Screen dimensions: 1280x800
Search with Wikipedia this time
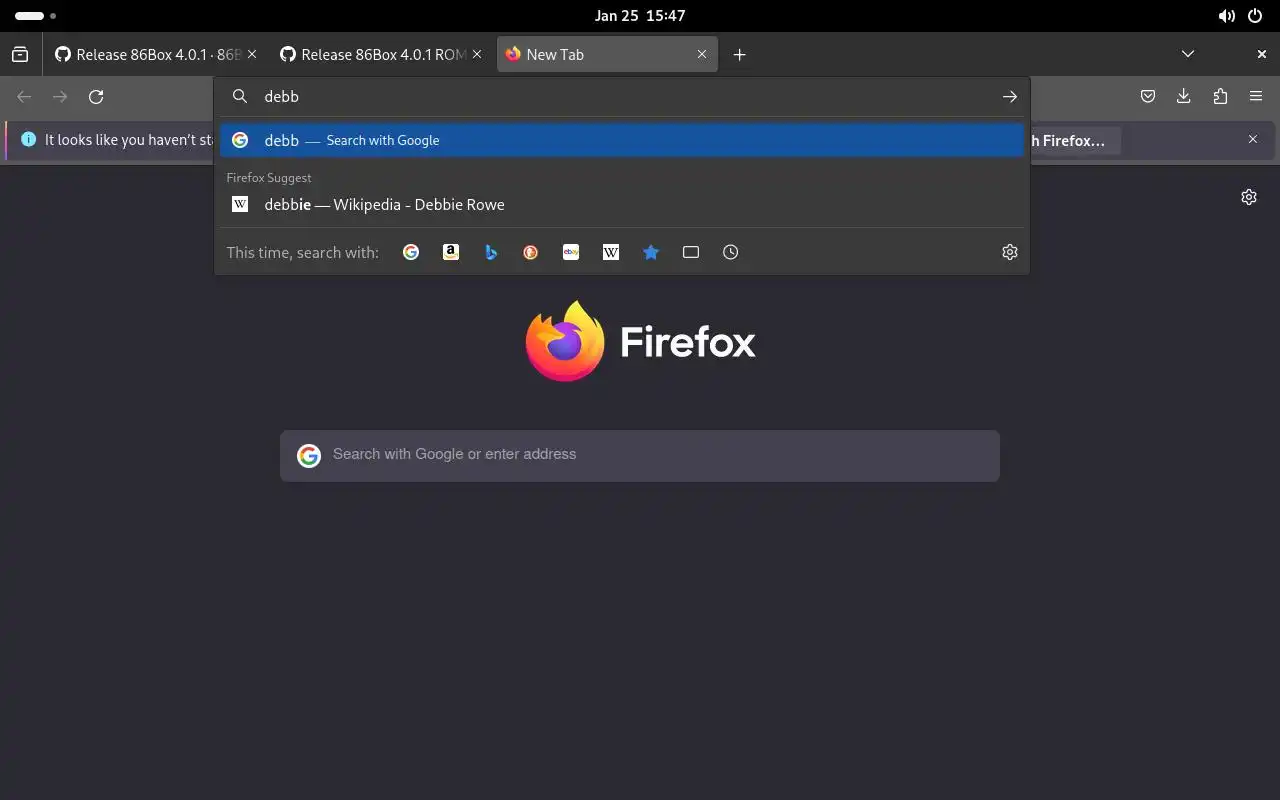[611, 252]
